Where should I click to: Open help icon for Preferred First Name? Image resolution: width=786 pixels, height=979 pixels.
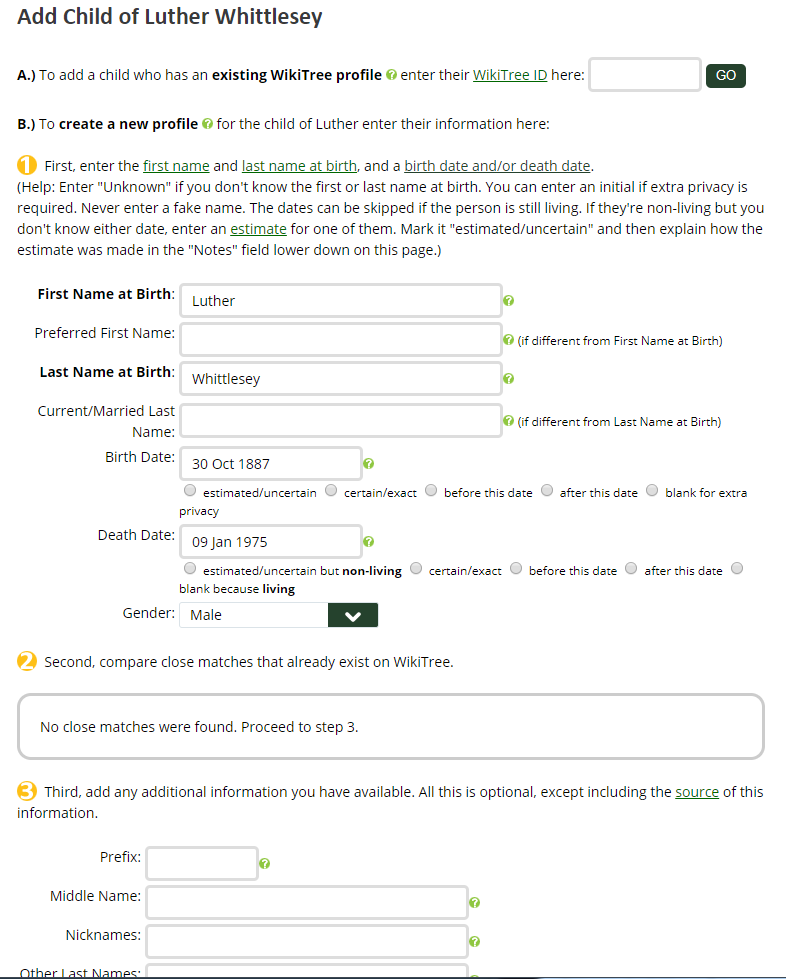(x=509, y=340)
